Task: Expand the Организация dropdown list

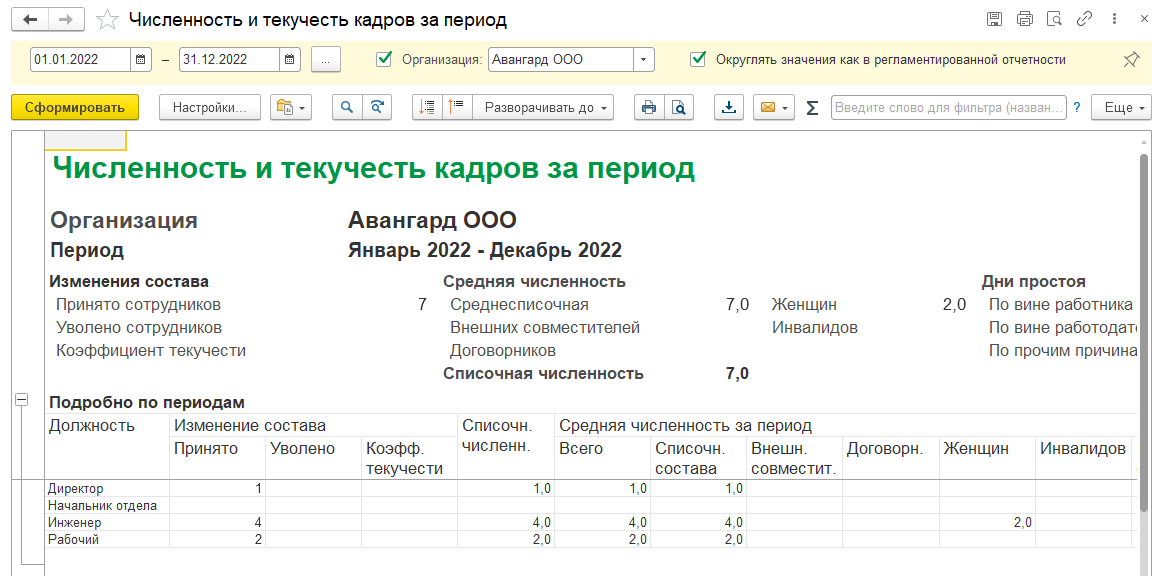Action: pos(644,60)
